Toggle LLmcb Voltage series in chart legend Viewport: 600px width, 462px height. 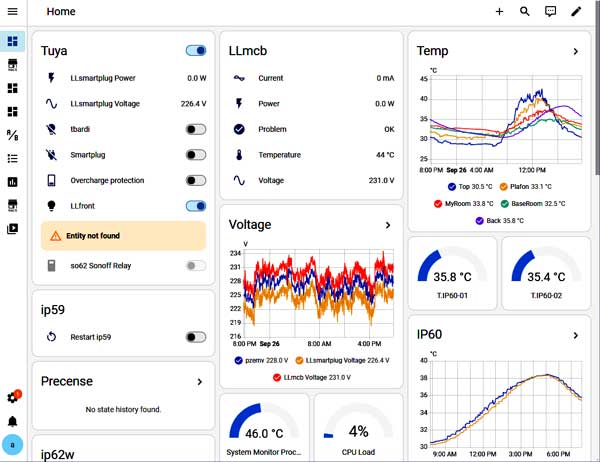[x=312, y=377]
